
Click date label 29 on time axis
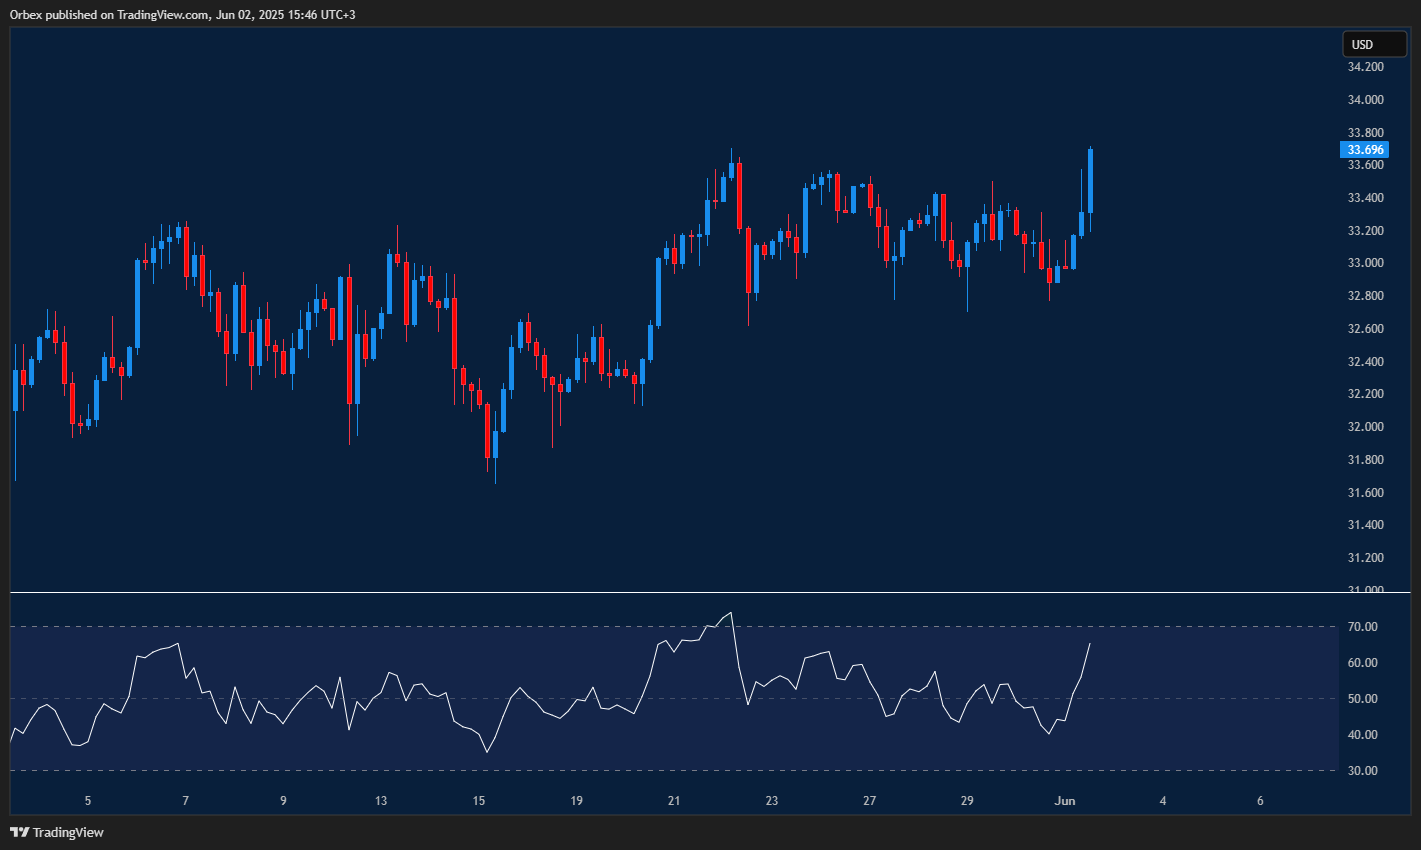point(967,801)
